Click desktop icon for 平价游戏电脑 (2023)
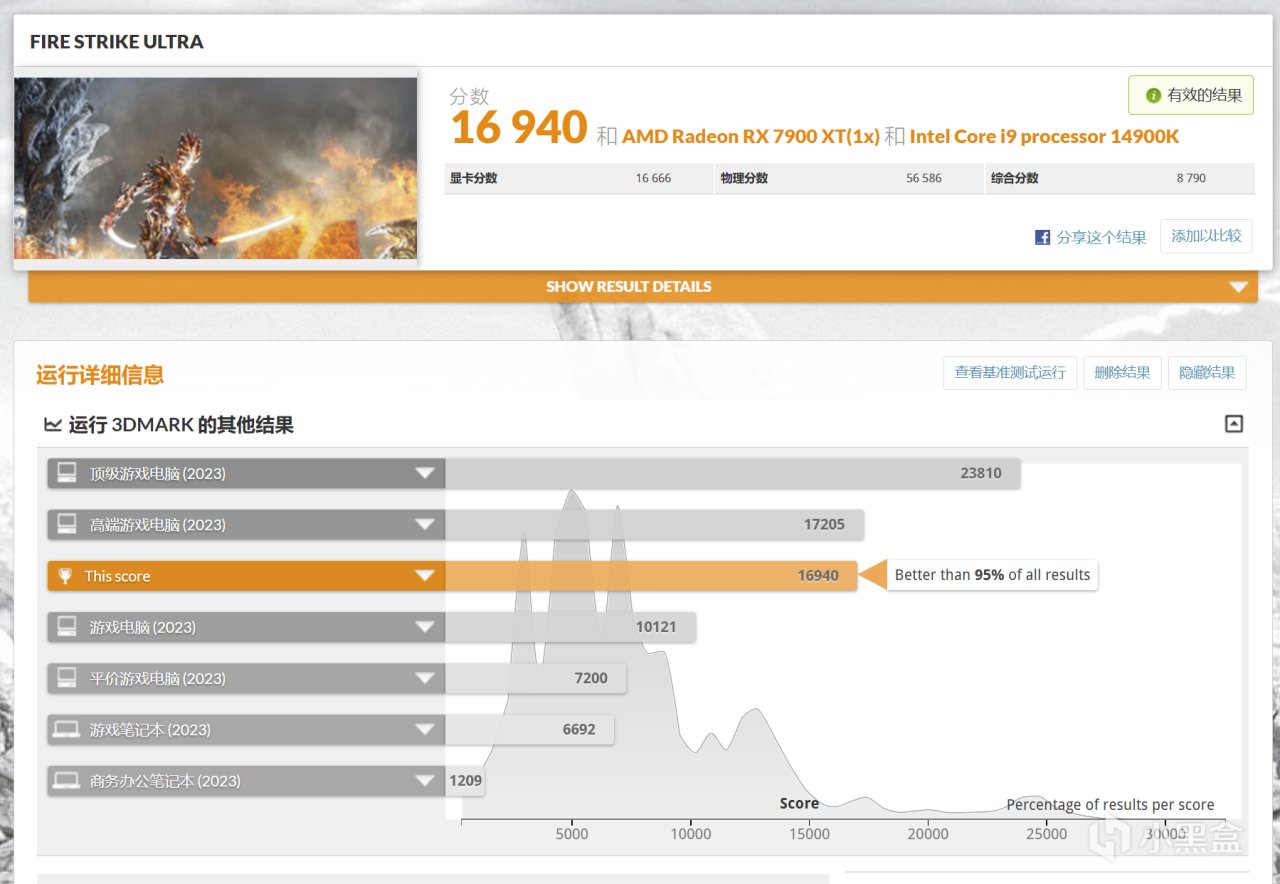Viewport: 1280px width, 884px height. 67,678
